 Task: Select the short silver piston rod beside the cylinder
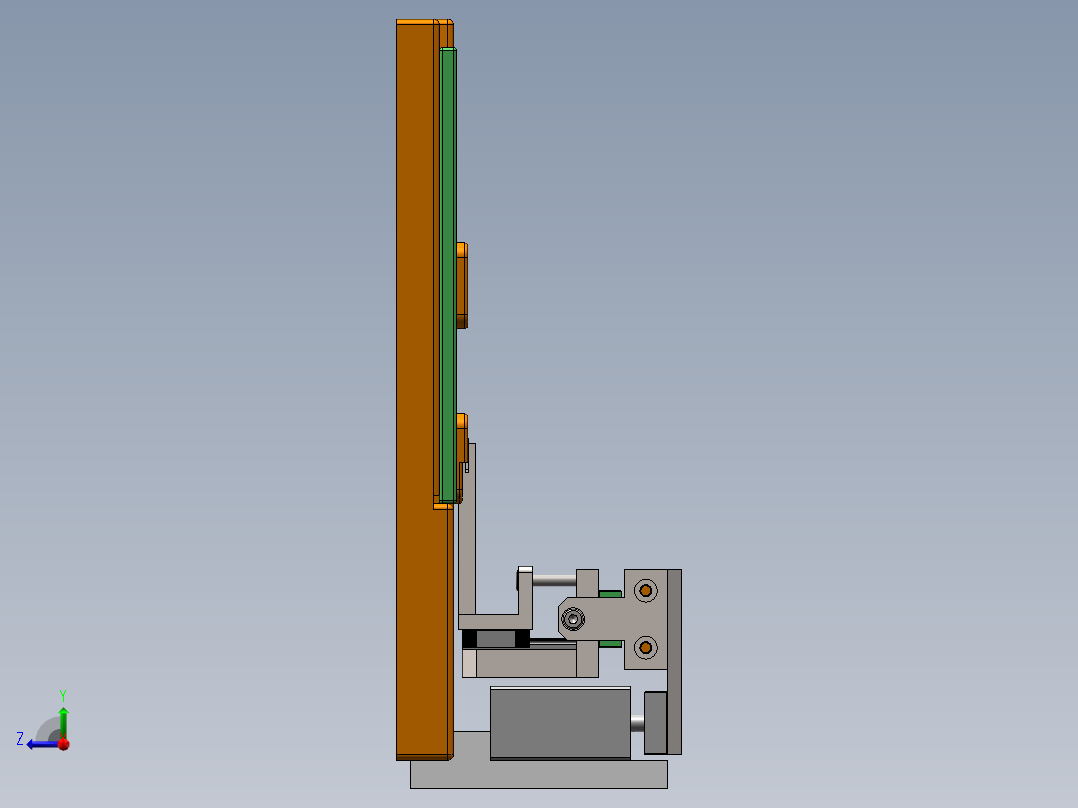point(637,723)
